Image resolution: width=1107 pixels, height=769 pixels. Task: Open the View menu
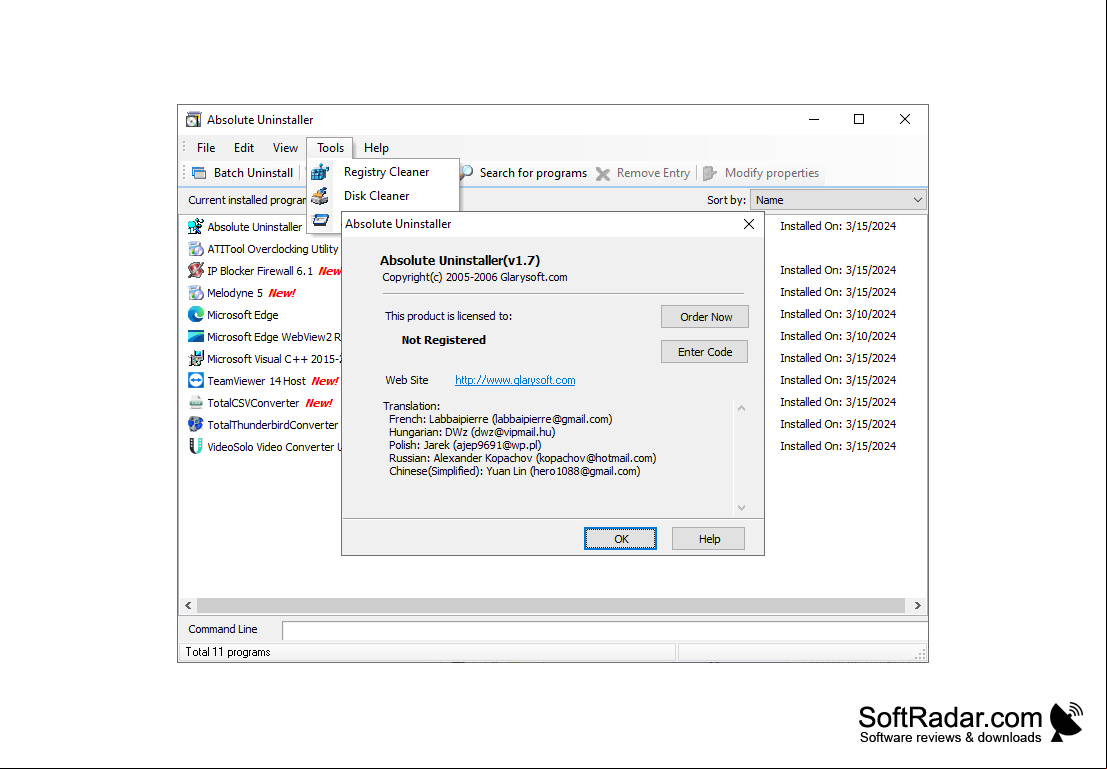285,148
